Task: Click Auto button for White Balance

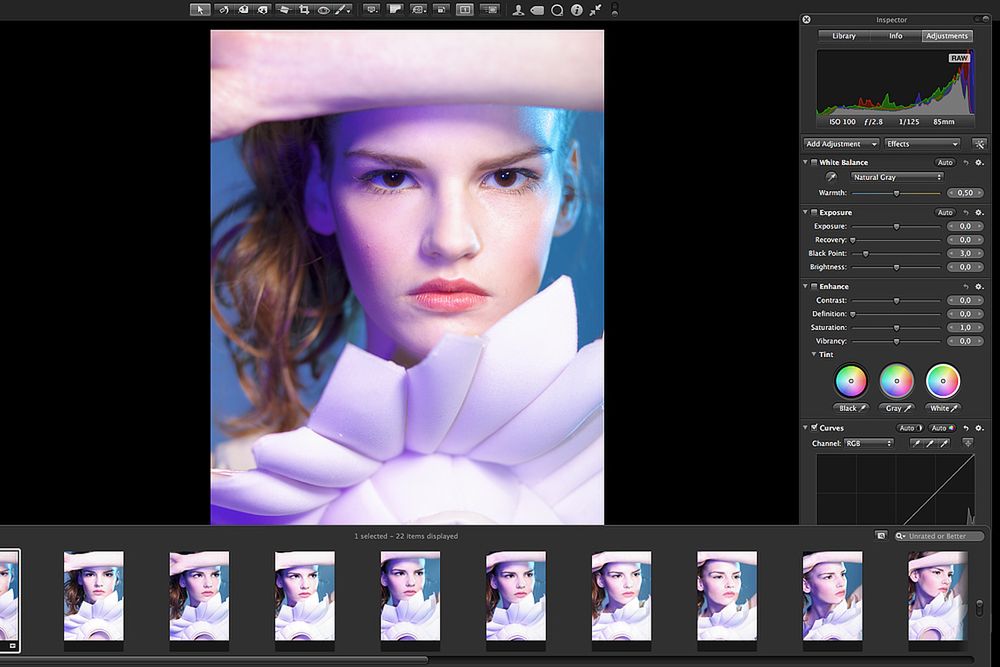Action: click(945, 163)
